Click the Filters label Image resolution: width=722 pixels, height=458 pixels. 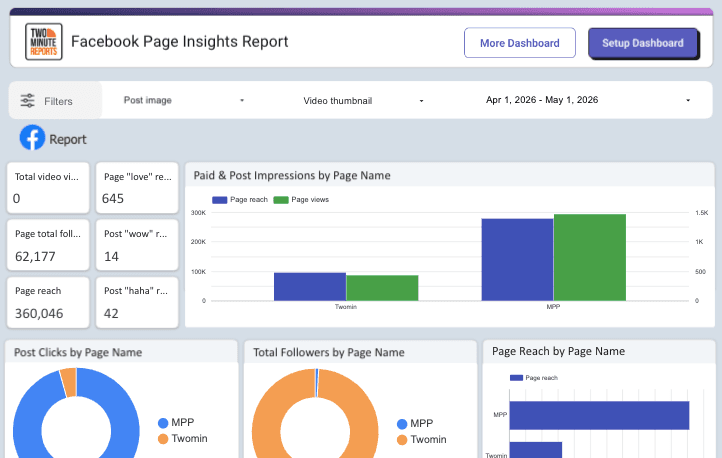coord(58,101)
